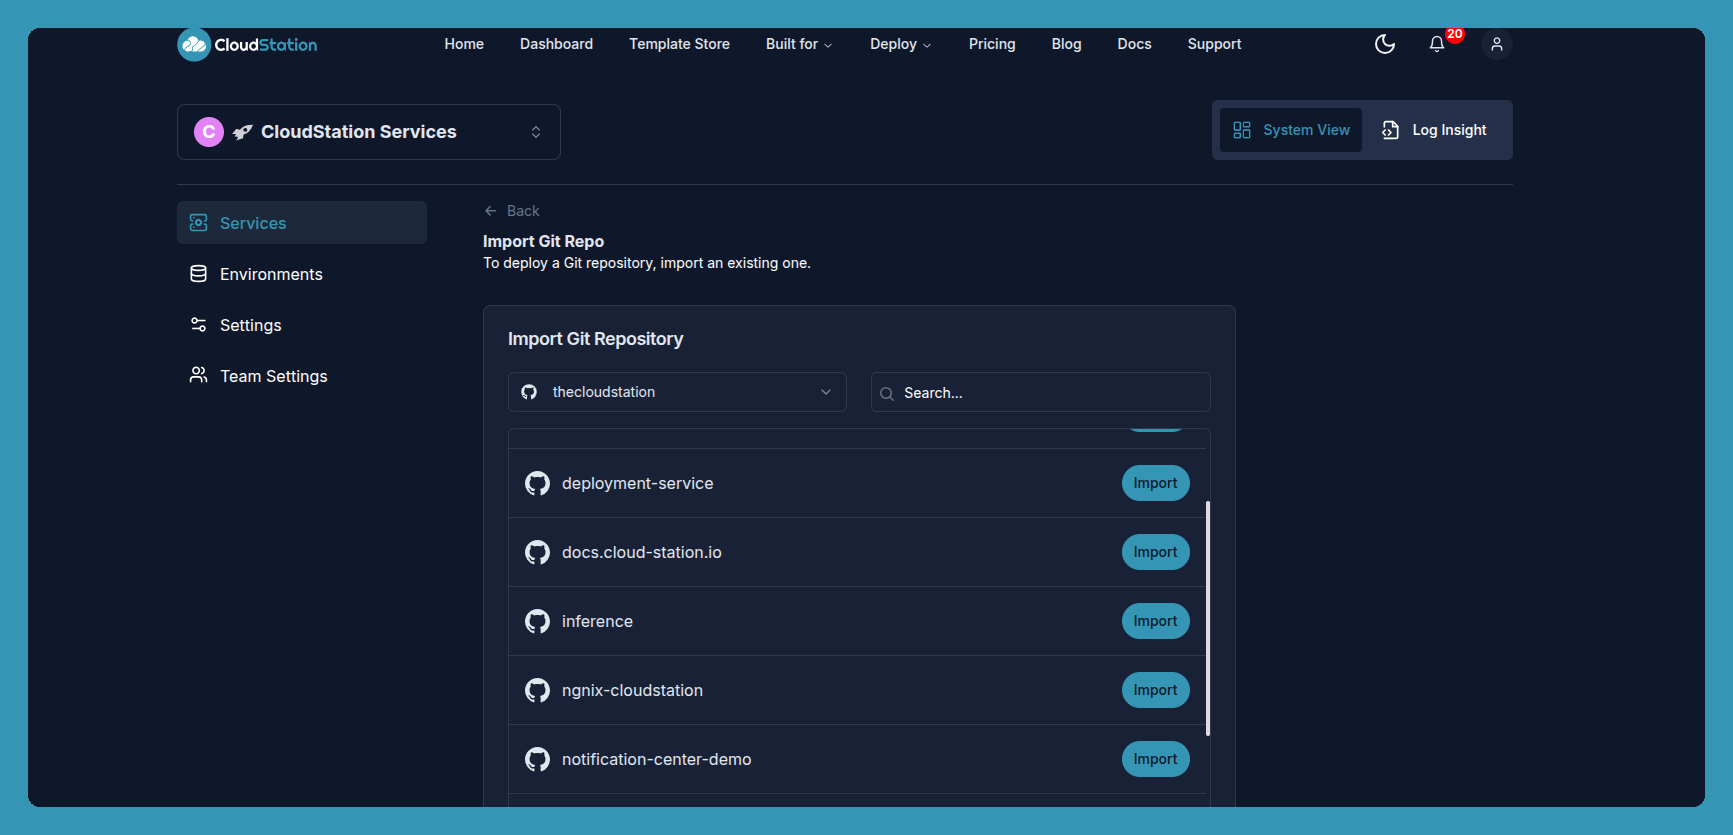Click the Services sidebar icon
The image size is (1733, 835).
(199, 223)
